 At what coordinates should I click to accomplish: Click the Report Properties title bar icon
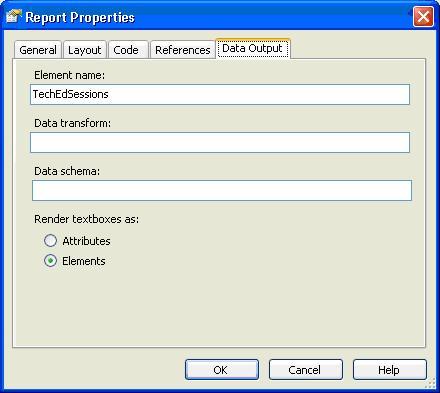[14, 16]
